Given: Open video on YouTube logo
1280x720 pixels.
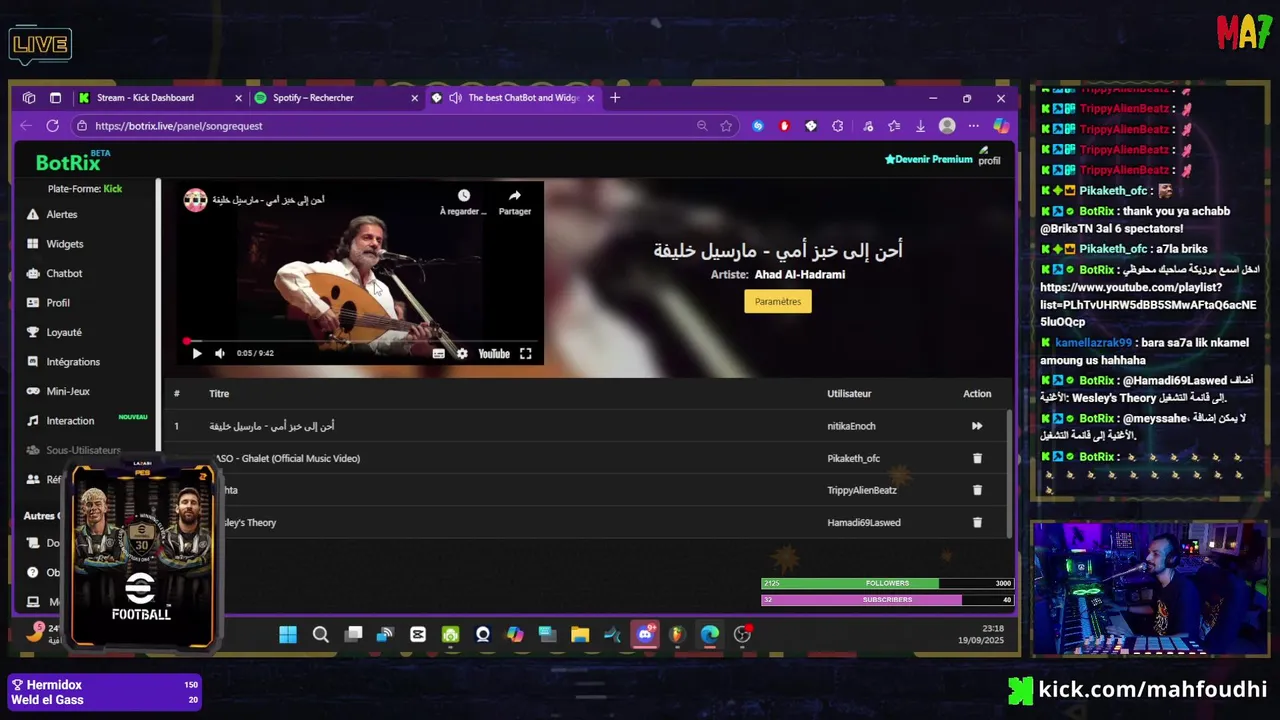Looking at the screenshot, I should (494, 353).
